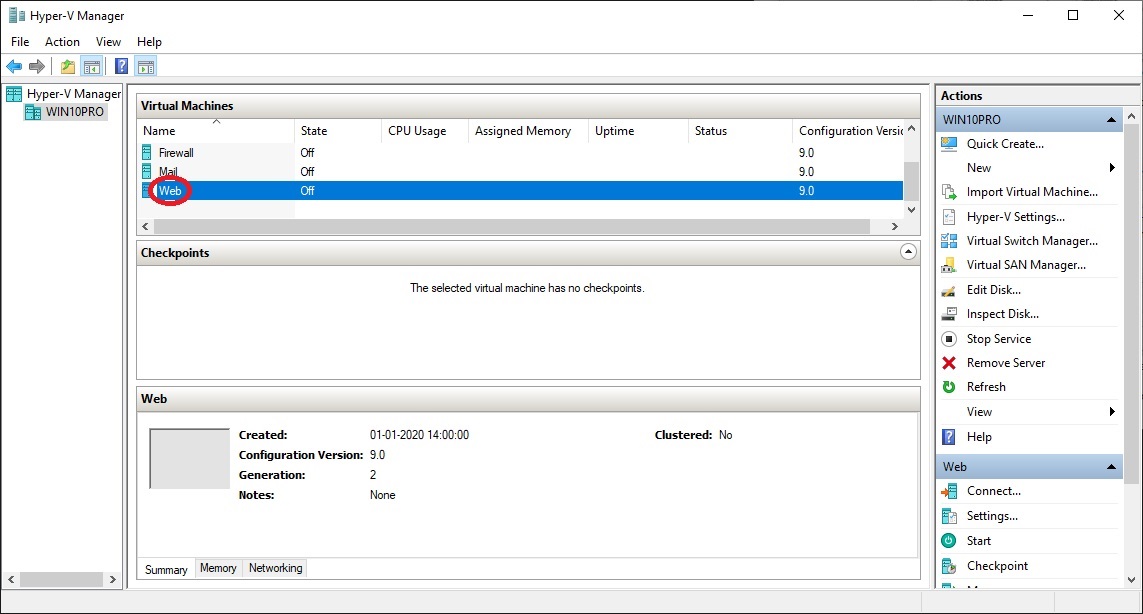
Task: Select the Web virtual machine row
Action: pyautogui.click(x=521, y=190)
